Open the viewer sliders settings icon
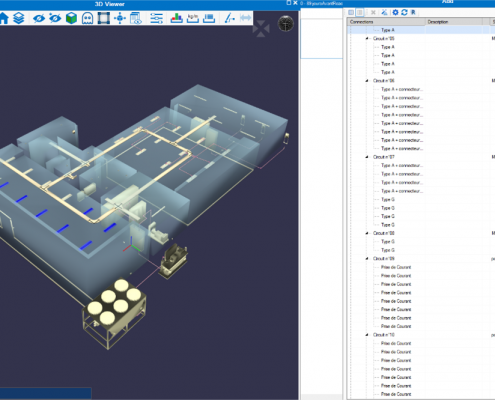 pyautogui.click(x=156, y=18)
